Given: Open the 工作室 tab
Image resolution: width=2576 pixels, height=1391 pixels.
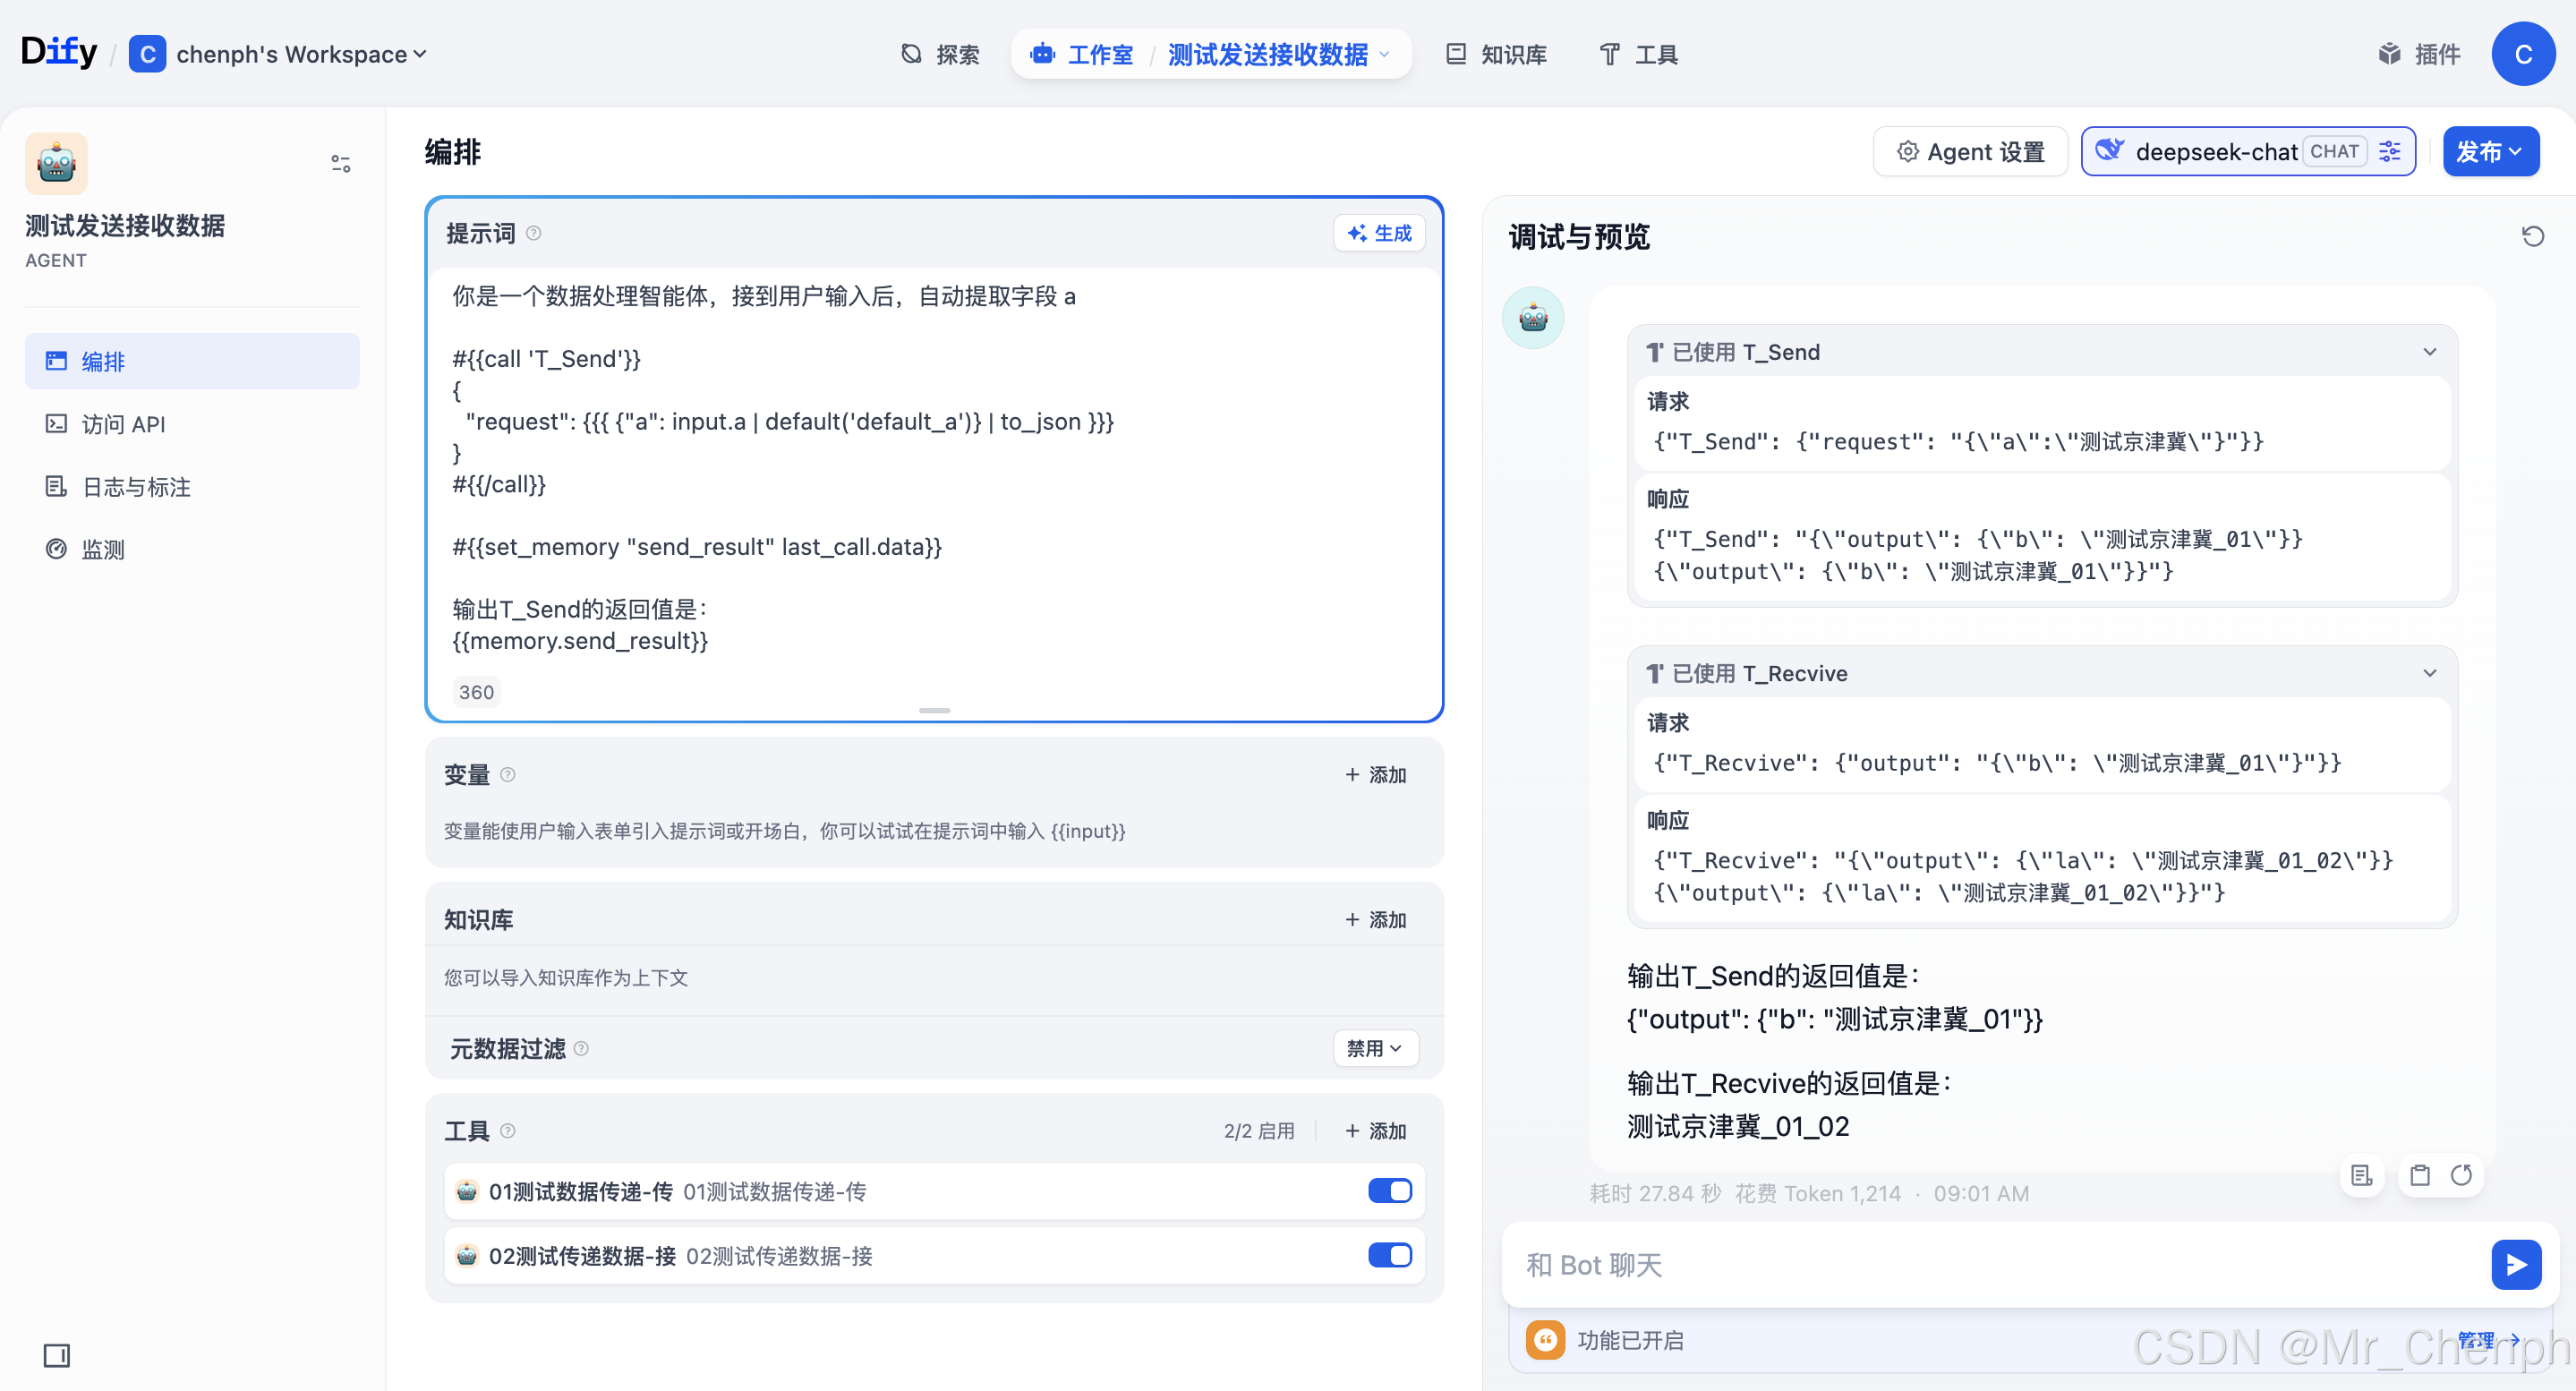Looking at the screenshot, I should click(x=1082, y=54).
